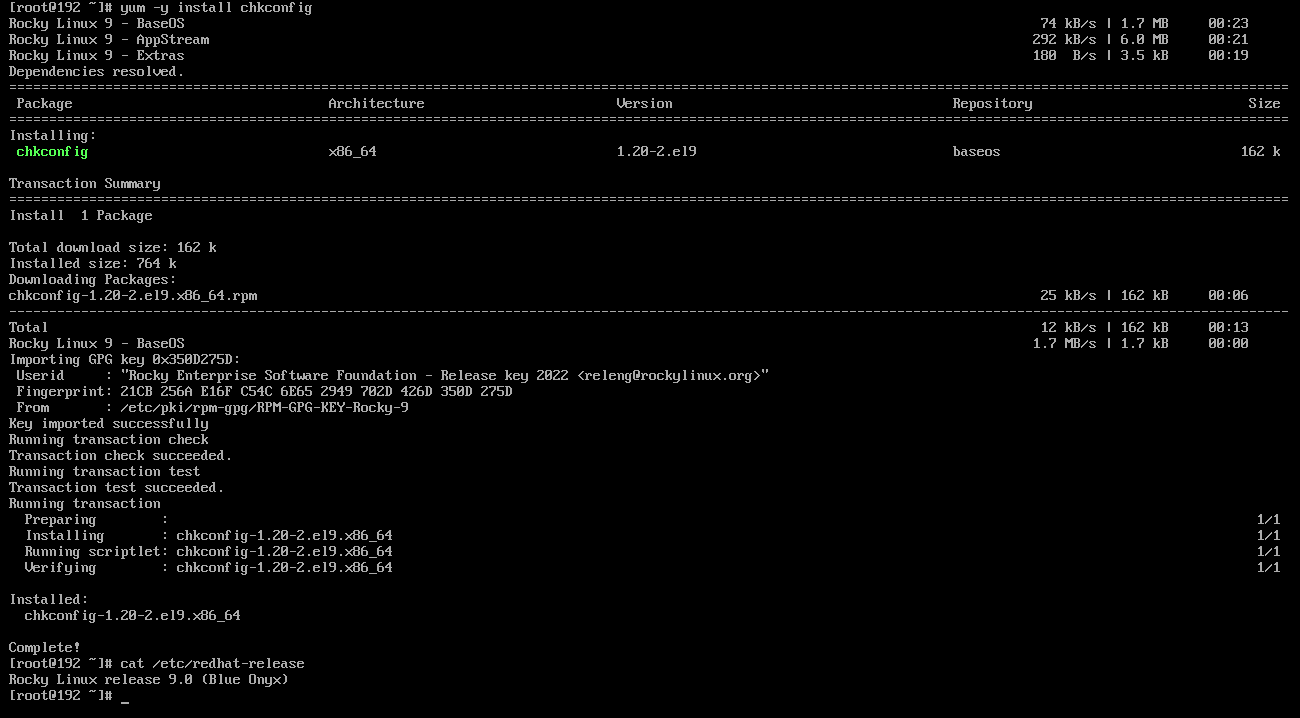
Task: Click the 'baseos' repository value
Action: (976, 152)
